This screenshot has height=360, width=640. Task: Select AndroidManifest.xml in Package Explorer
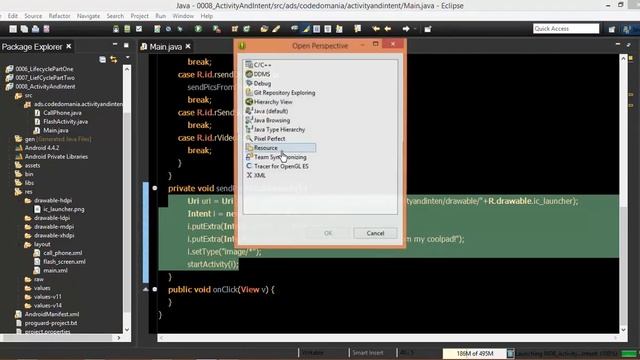47,314
